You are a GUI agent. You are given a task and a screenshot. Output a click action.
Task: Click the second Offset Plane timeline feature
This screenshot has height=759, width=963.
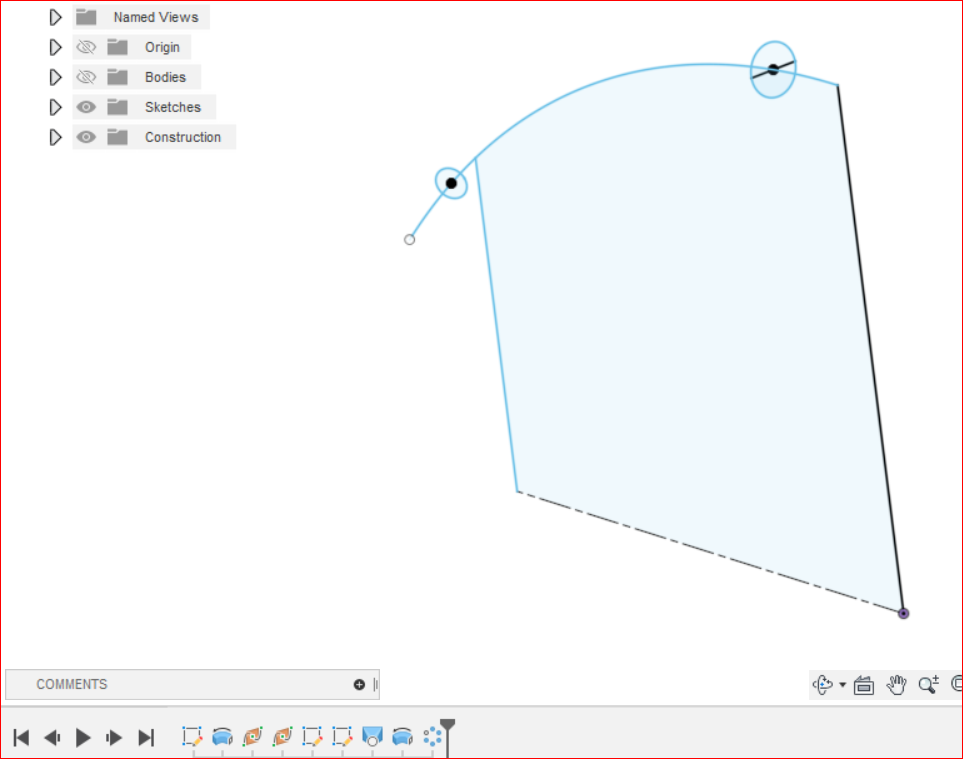[x=282, y=737]
